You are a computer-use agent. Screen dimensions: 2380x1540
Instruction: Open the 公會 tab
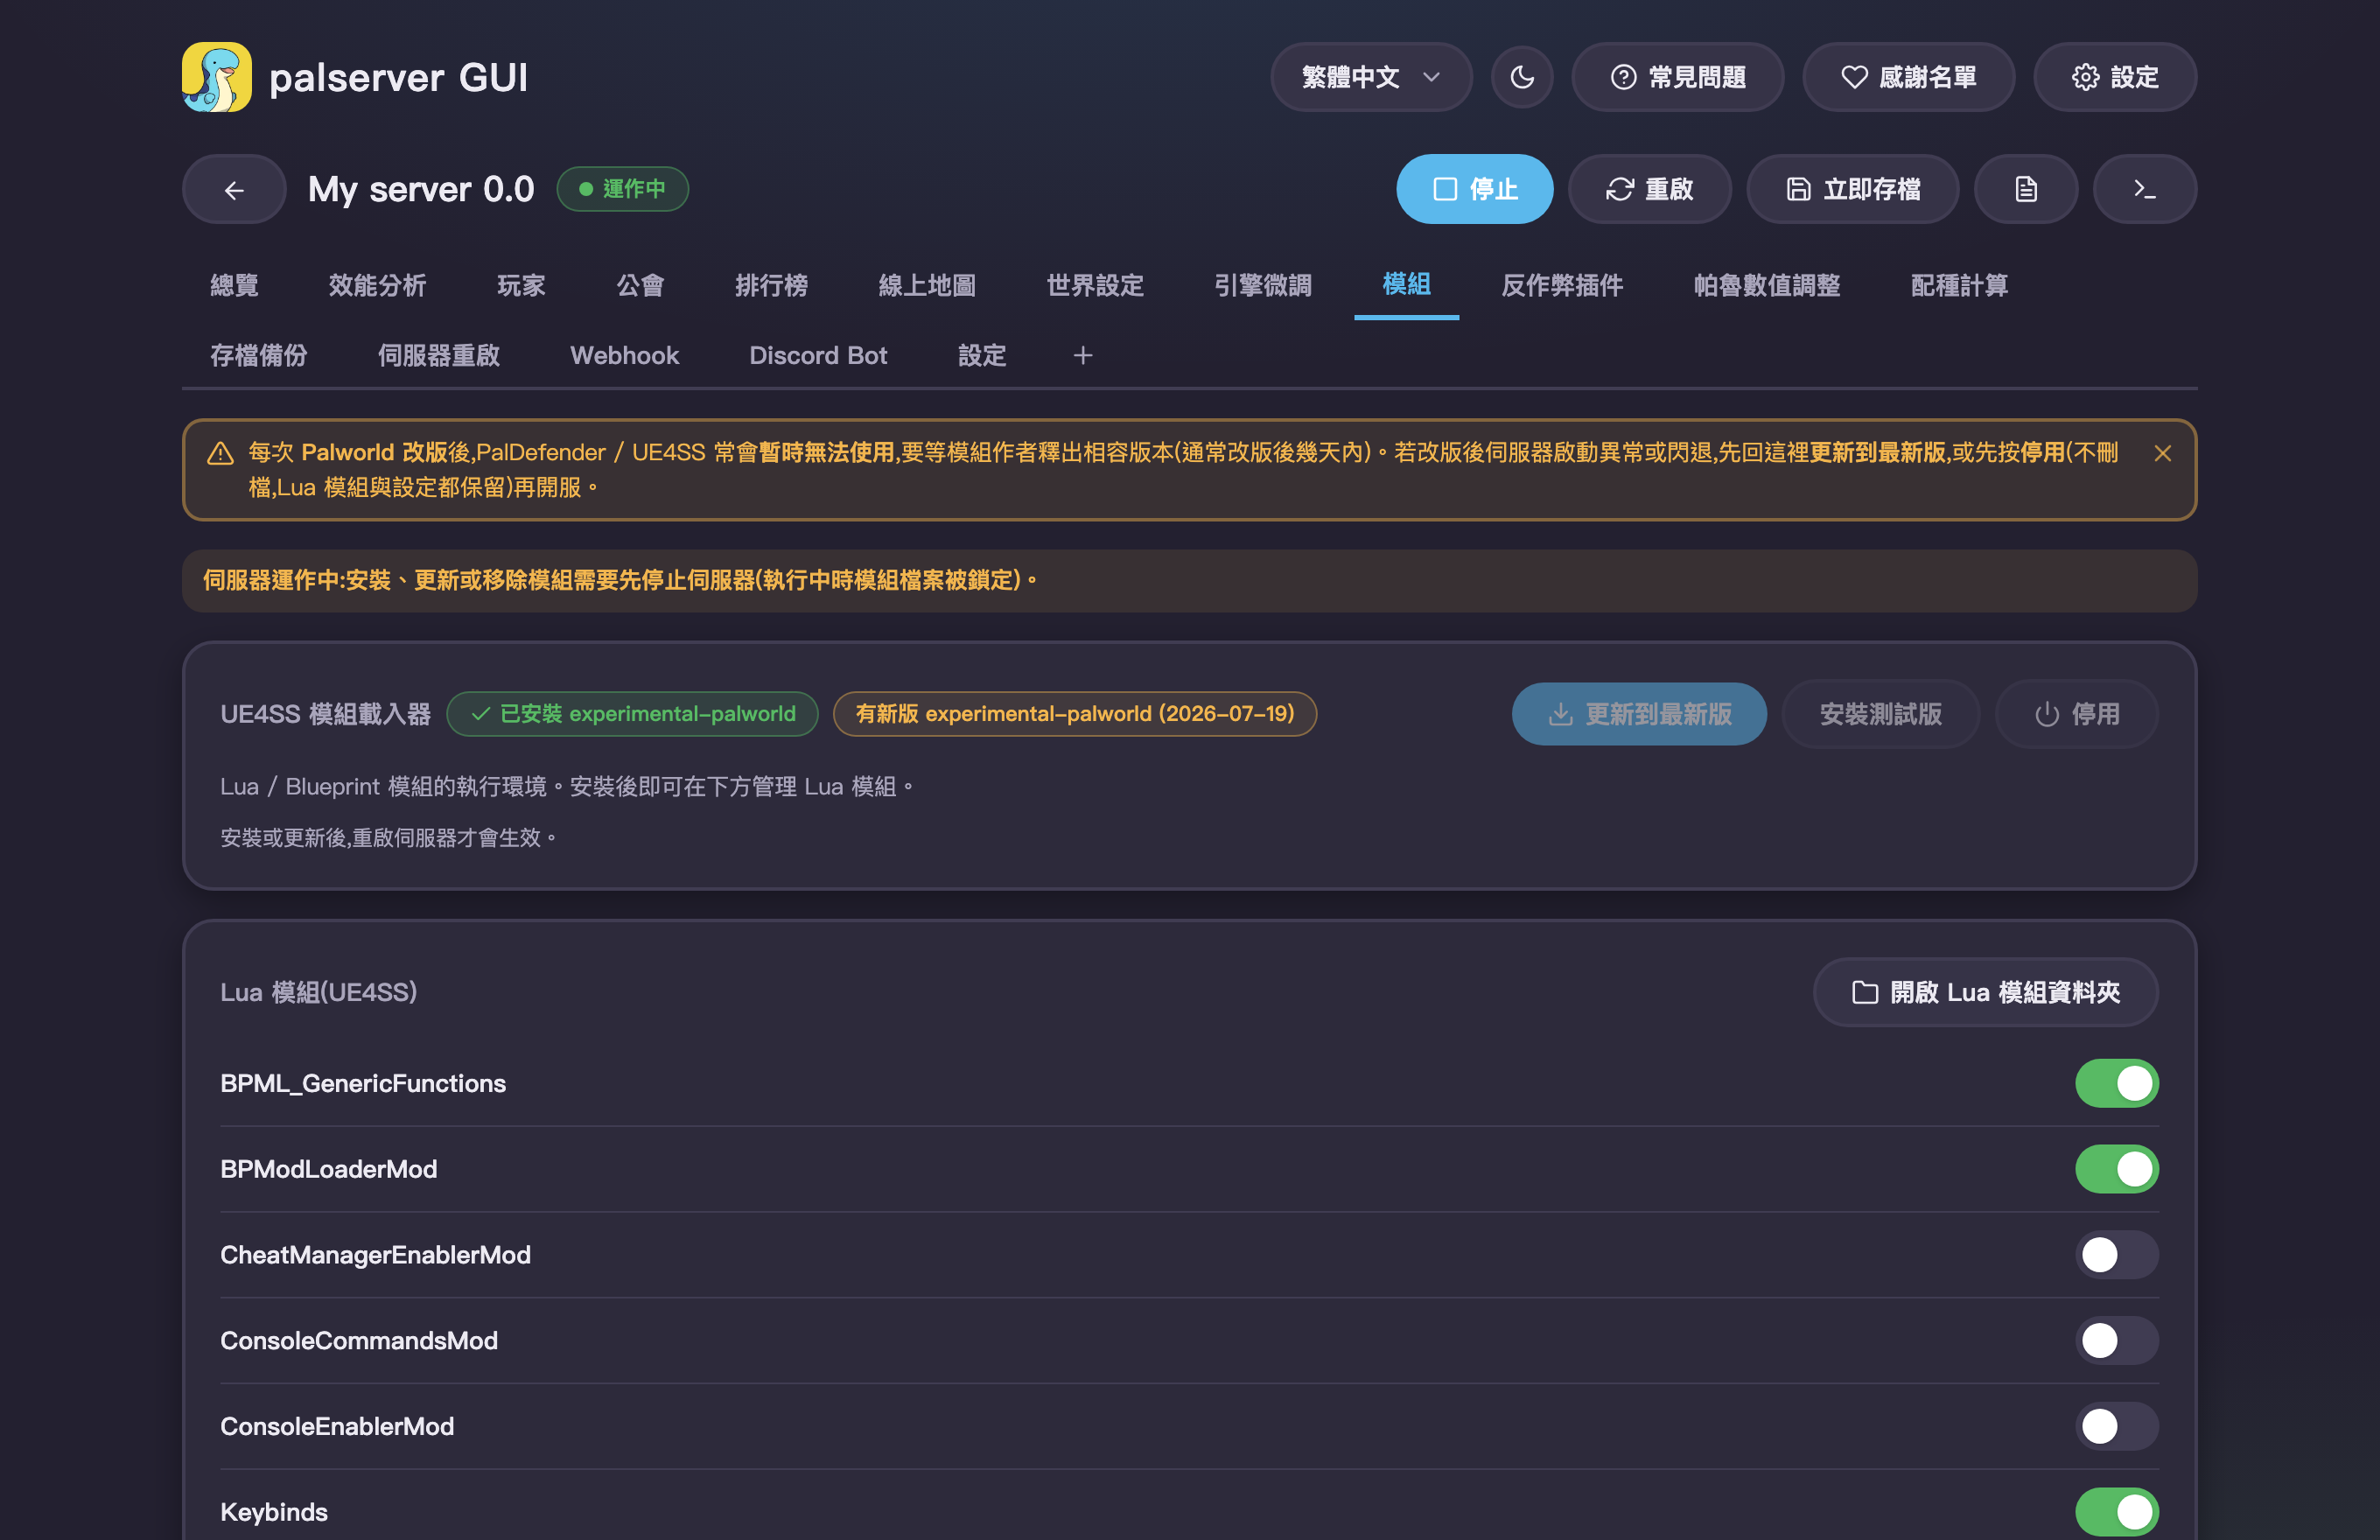640,285
